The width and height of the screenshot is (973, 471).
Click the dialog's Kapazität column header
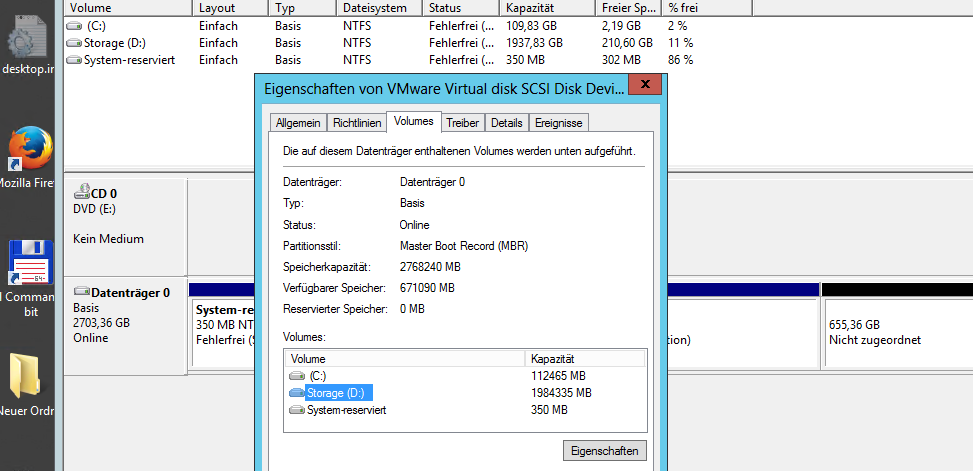(x=585, y=359)
